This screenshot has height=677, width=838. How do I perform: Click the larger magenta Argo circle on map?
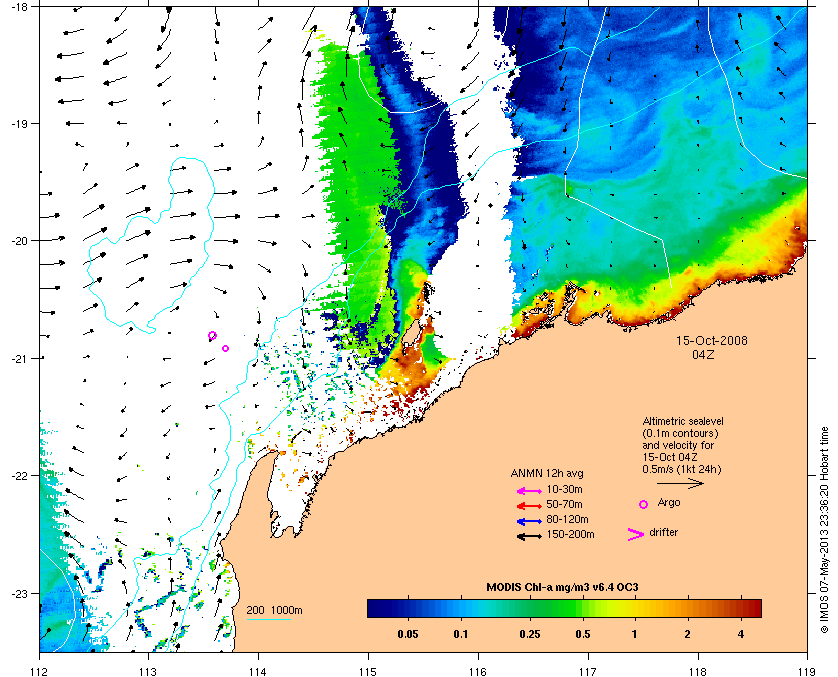point(212,336)
